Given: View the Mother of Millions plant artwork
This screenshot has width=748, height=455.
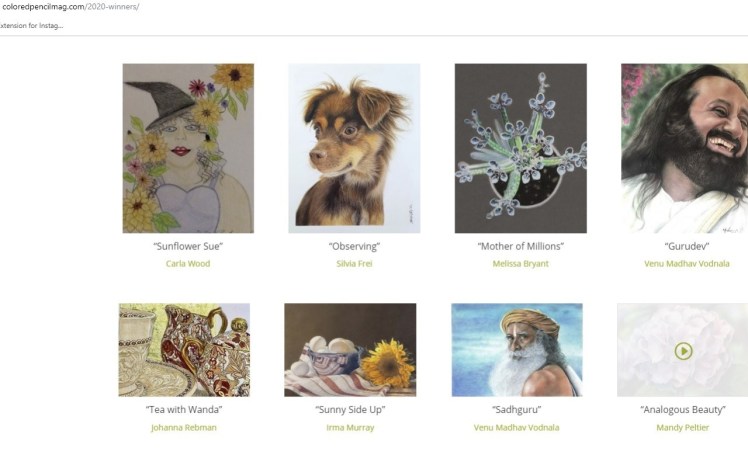Looking at the screenshot, I should click(520, 148).
